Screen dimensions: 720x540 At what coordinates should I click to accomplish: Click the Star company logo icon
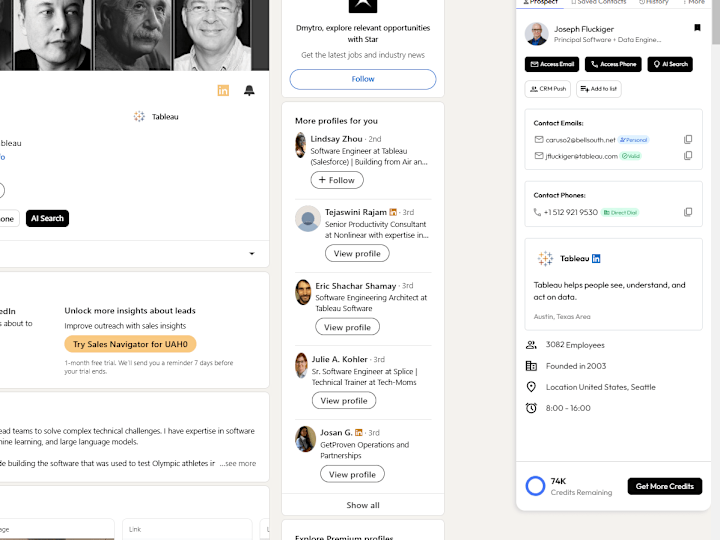click(x=363, y=6)
